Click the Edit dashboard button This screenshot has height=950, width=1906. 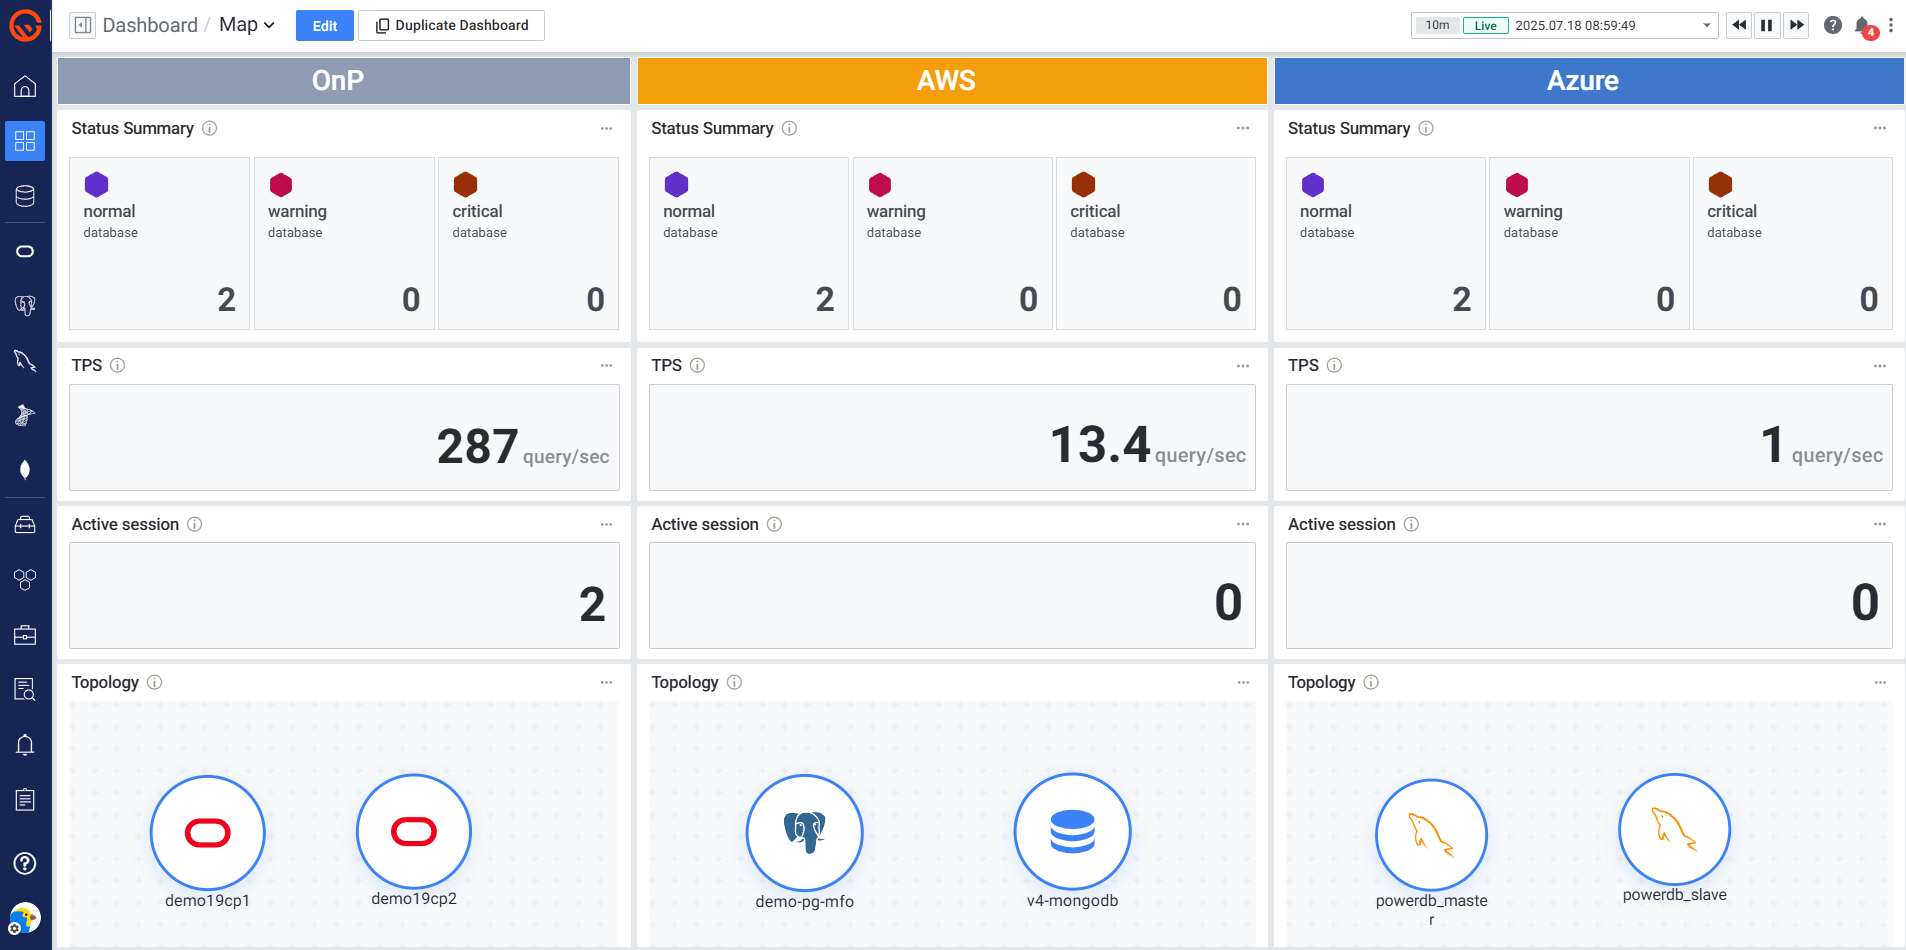325,26
